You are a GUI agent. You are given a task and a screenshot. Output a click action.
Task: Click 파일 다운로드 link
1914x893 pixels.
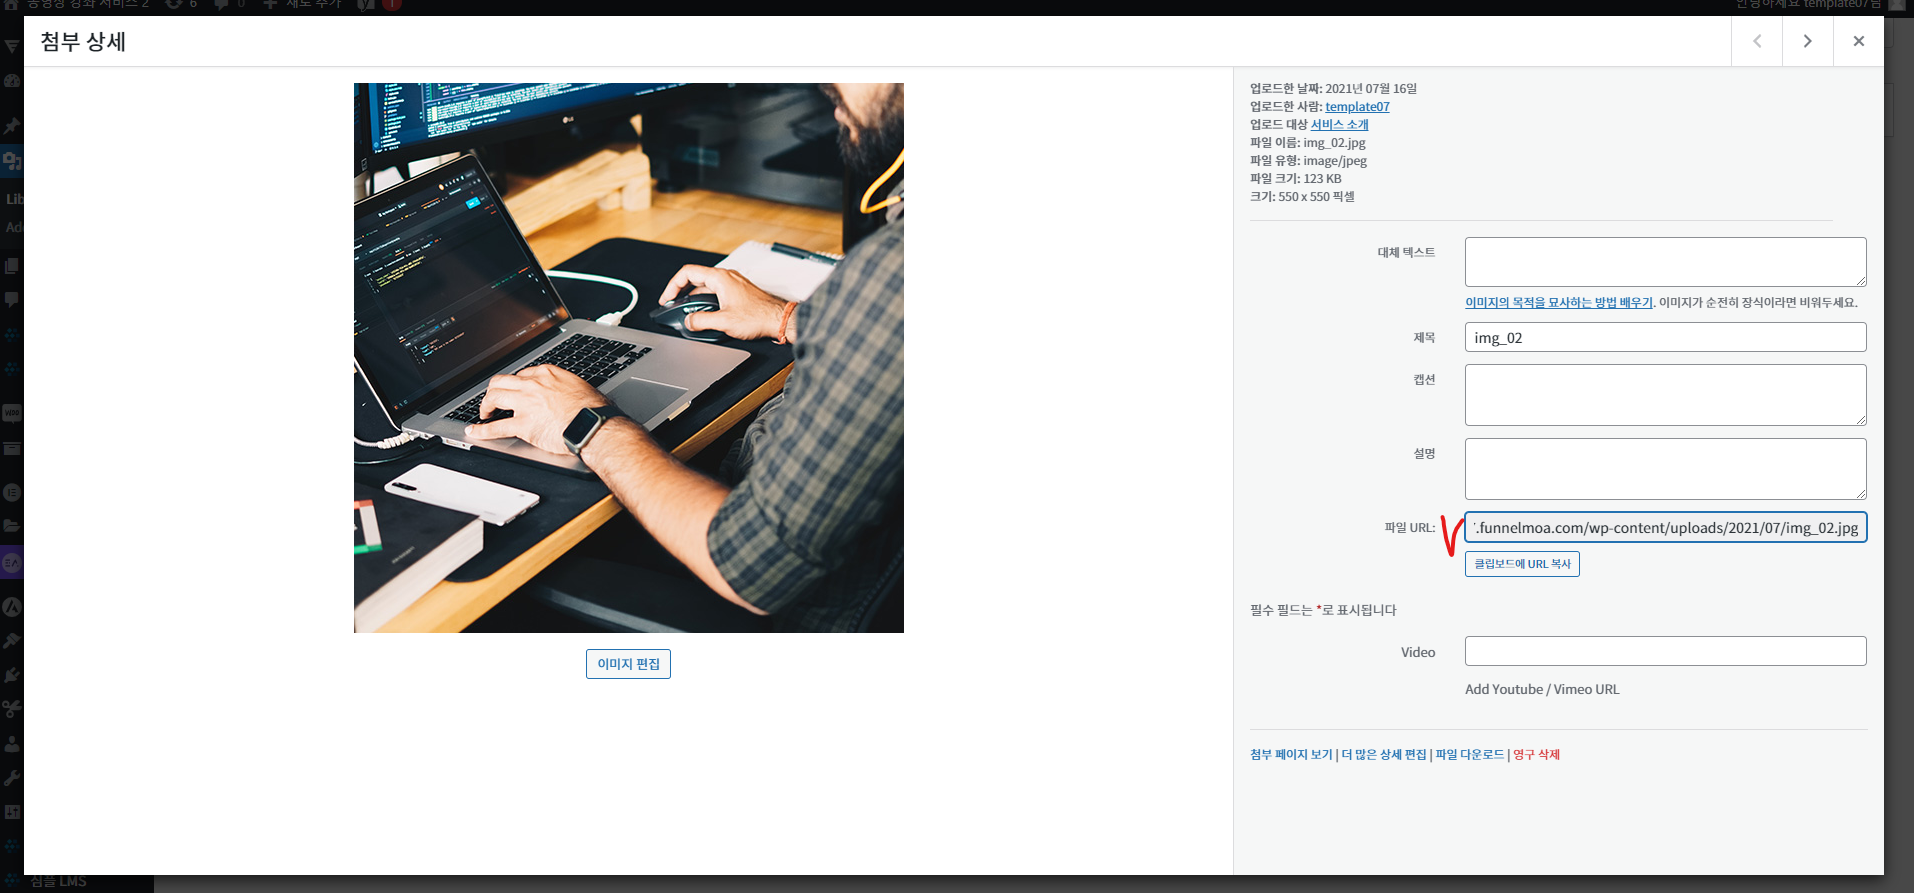[x=1469, y=755]
